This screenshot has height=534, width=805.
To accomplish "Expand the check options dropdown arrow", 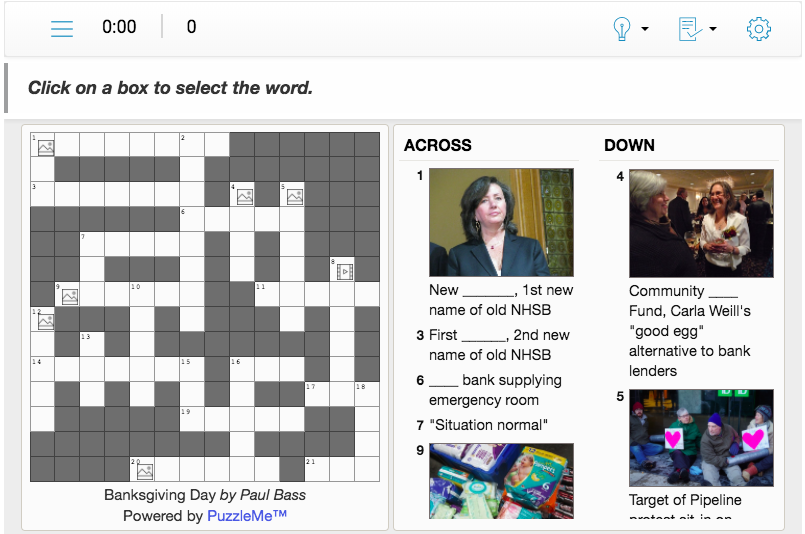I will tap(713, 29).
